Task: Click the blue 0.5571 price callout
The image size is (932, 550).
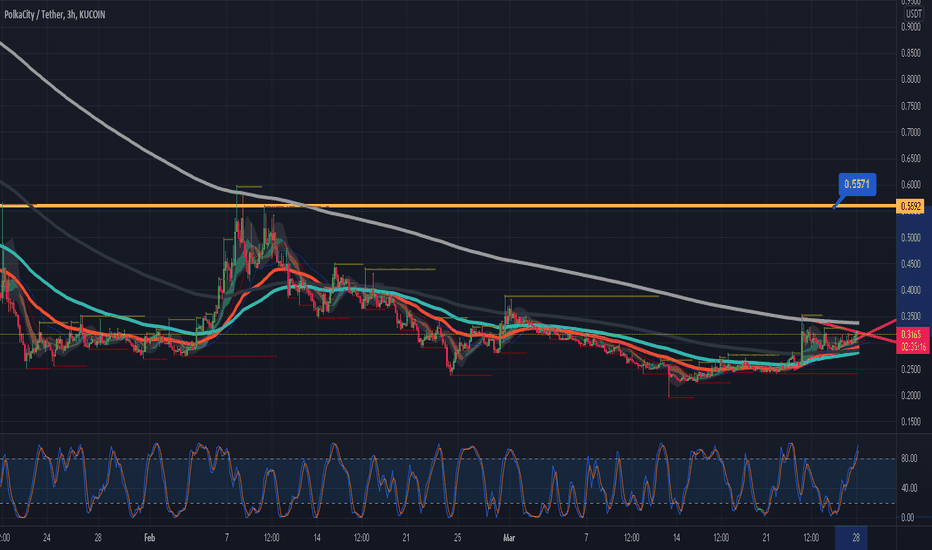Action: click(857, 184)
